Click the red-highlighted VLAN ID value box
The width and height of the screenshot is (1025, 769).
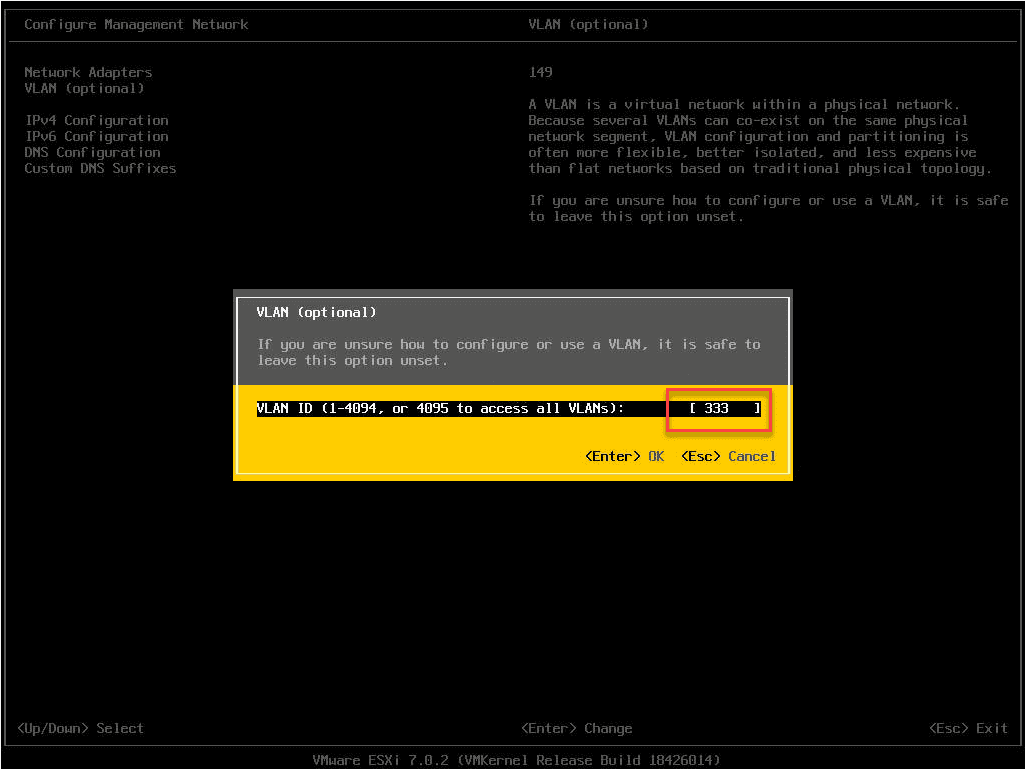pos(716,408)
